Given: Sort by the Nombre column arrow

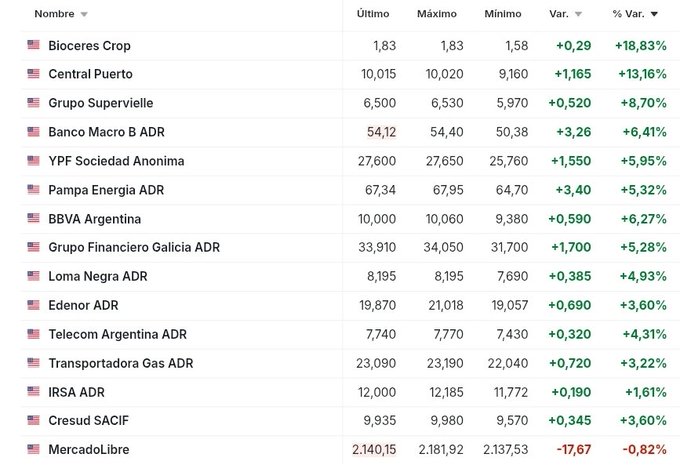Looking at the screenshot, I should (83, 15).
